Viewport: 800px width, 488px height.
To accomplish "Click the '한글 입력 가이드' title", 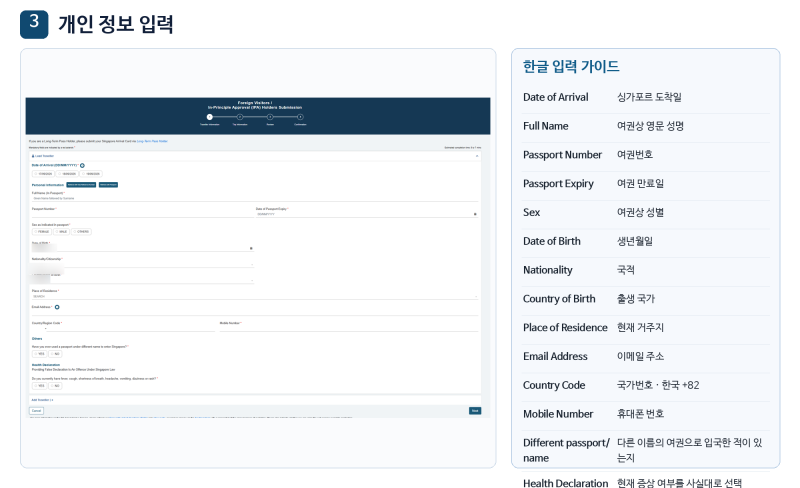I will click(x=571, y=66).
